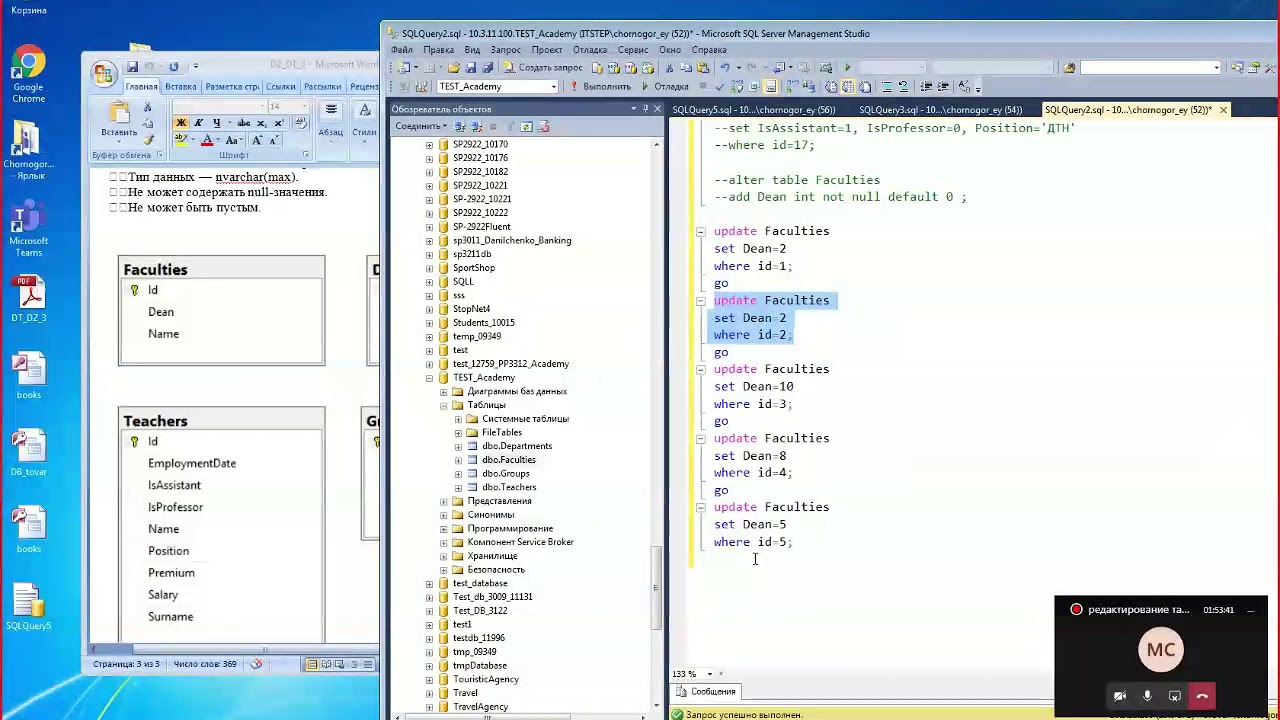Toggle strikethrough formatting in Word
This screenshot has width=1280, height=720.
(243, 123)
